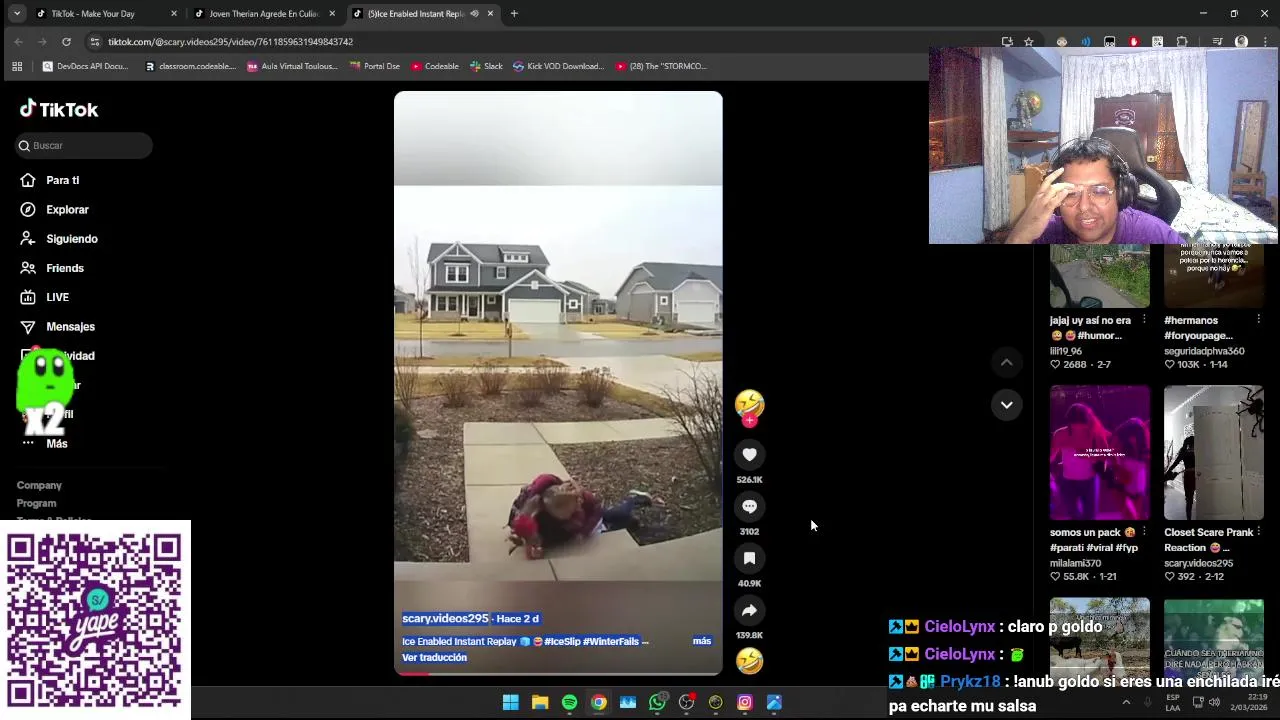Open the Portal Dse bookmark
Image resolution: width=1280 pixels, height=720 pixels.
374,66
